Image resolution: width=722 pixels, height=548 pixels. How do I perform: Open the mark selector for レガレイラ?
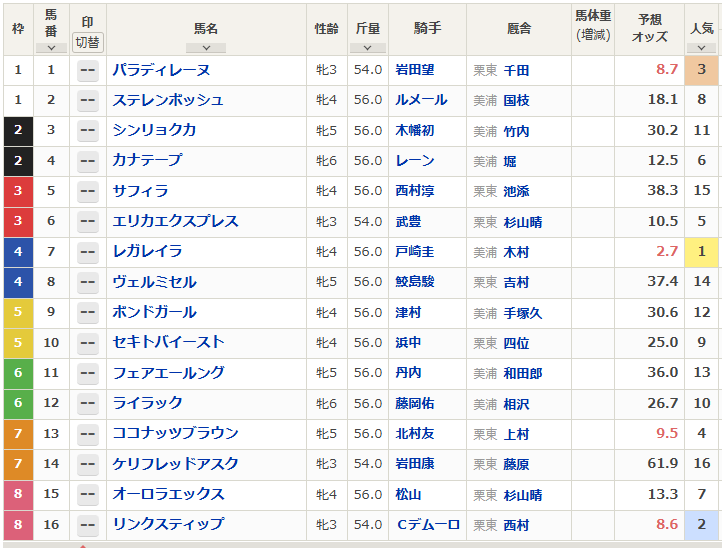coord(88,252)
